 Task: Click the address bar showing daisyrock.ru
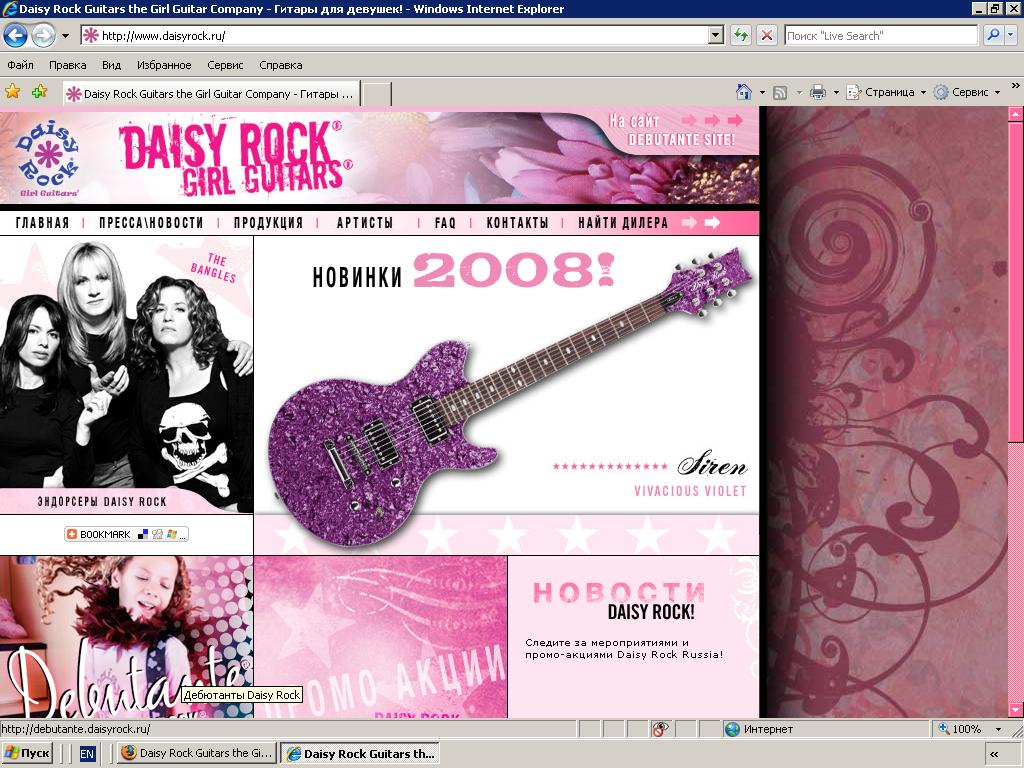(394, 35)
